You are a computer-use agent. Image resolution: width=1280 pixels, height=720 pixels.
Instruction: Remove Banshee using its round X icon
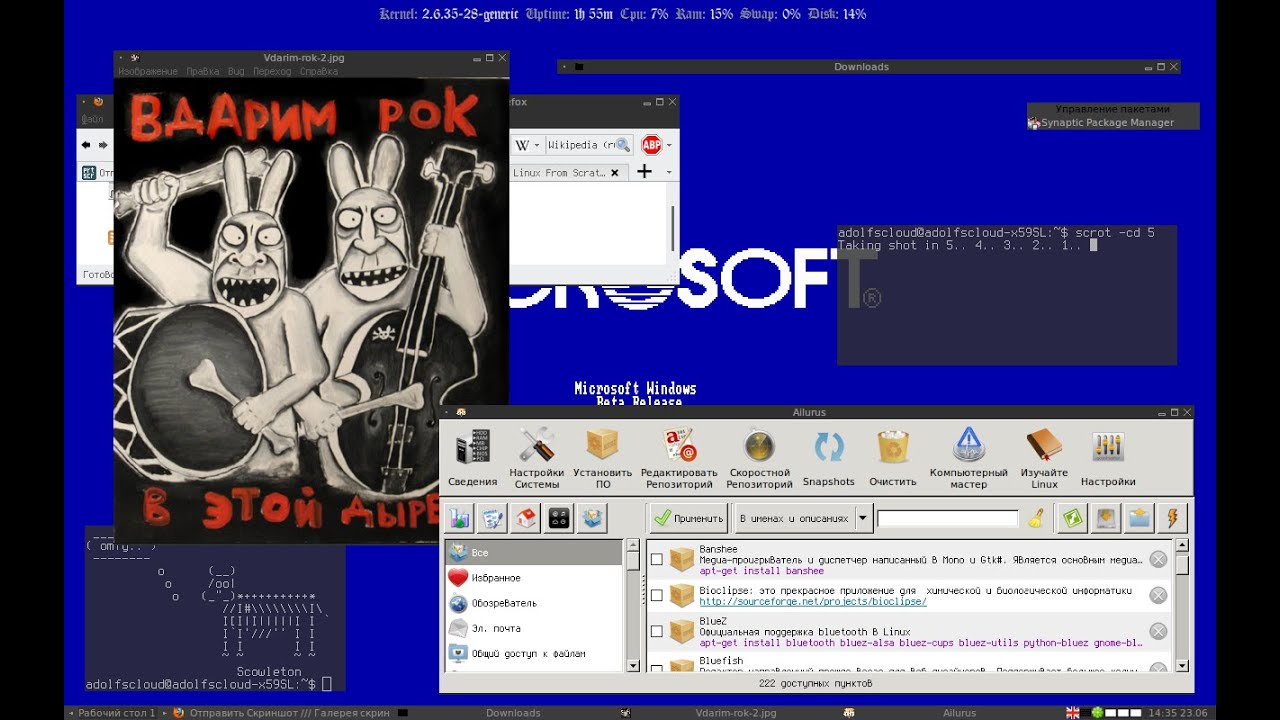point(1158,559)
